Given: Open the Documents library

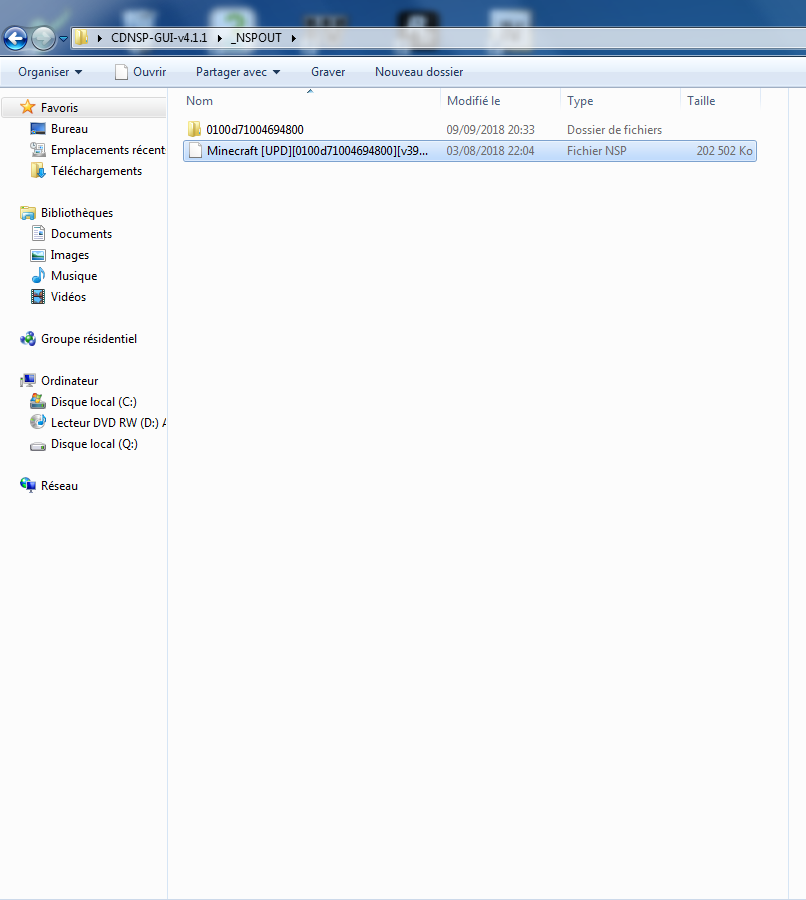Looking at the screenshot, I should pyautogui.click(x=81, y=234).
